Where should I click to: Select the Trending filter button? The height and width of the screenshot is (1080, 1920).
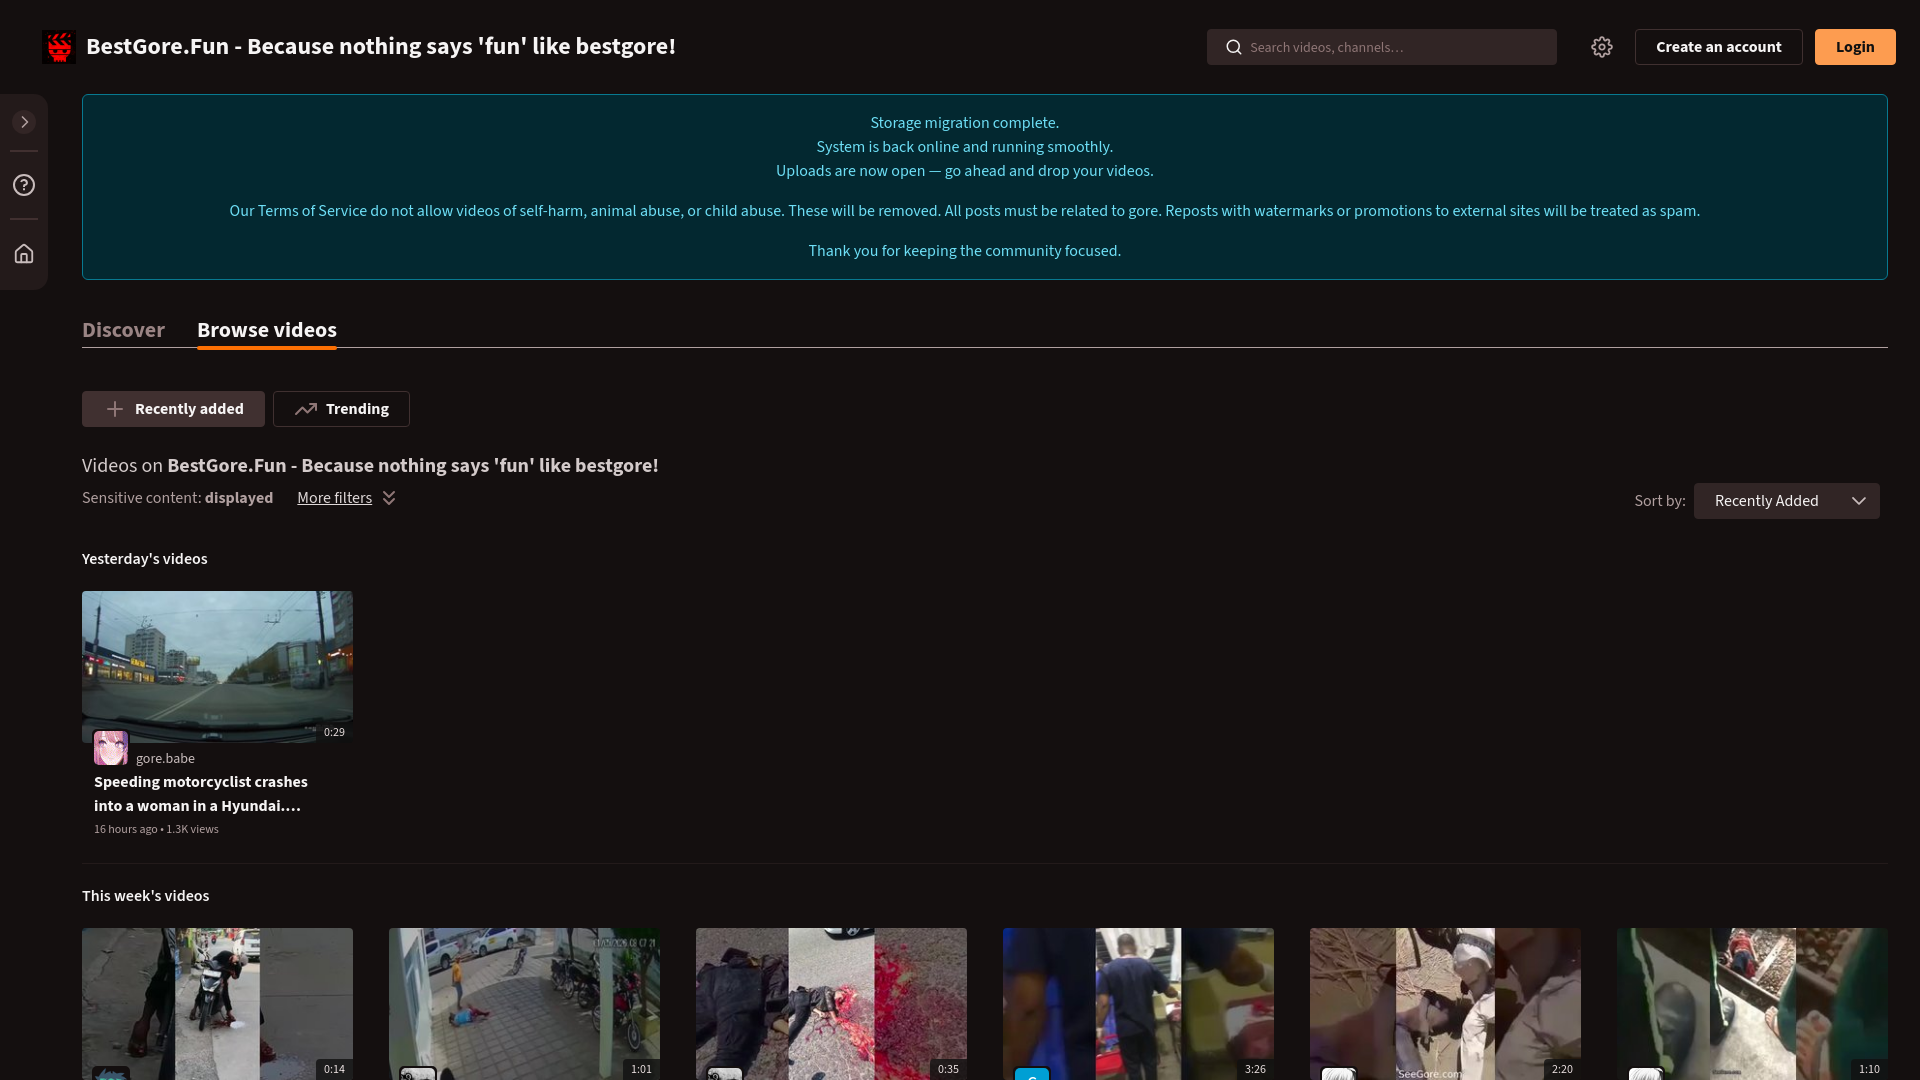[341, 409]
